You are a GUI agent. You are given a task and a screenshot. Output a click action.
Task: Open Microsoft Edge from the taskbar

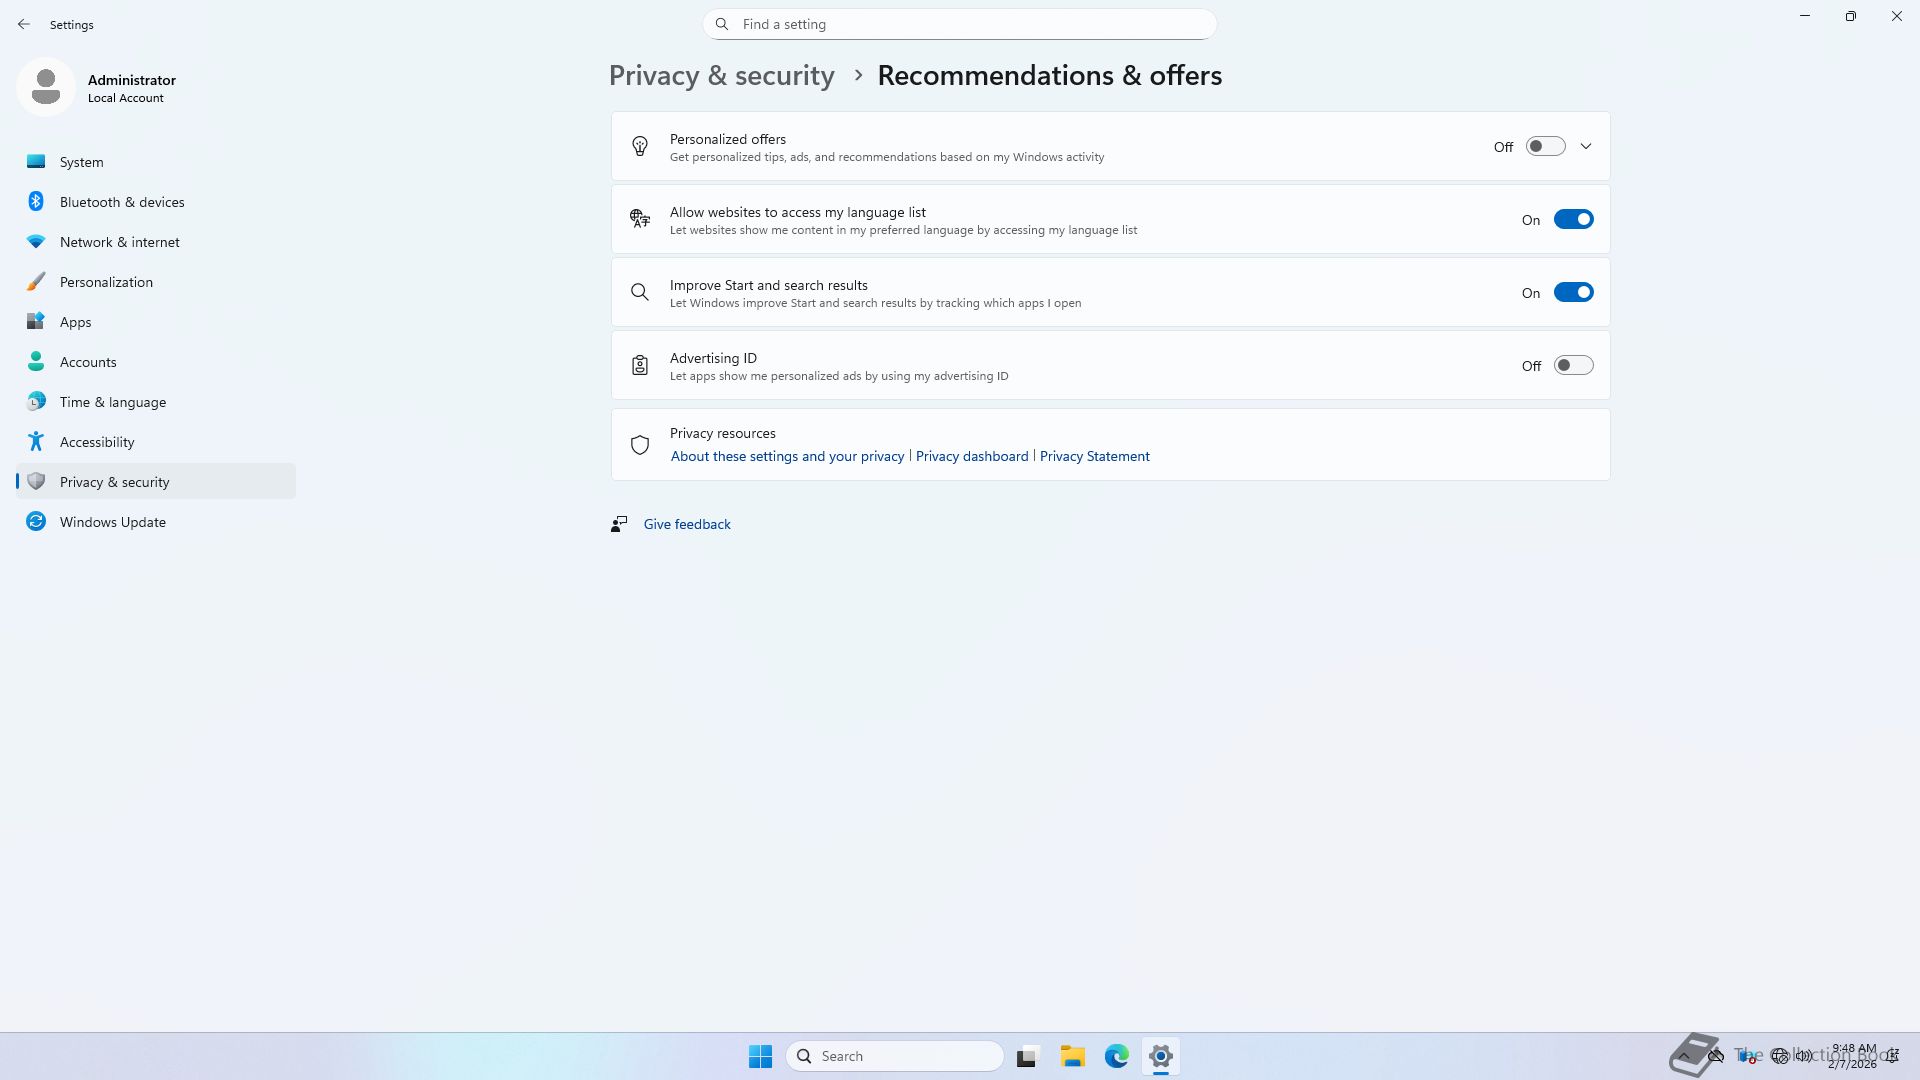[1116, 1056]
